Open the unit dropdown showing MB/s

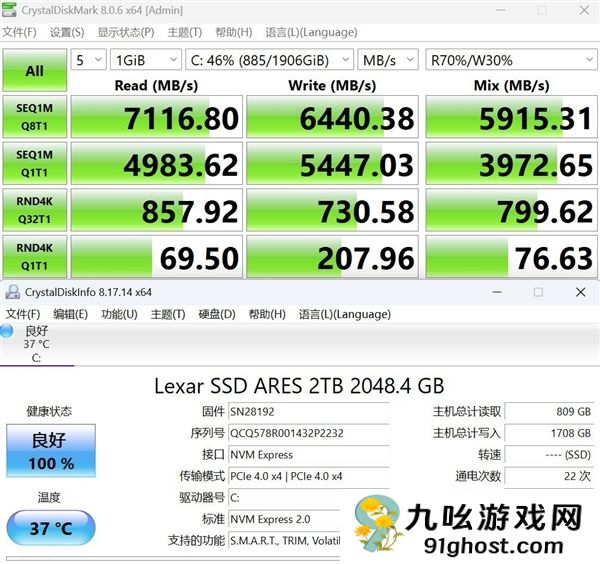[x=388, y=60]
